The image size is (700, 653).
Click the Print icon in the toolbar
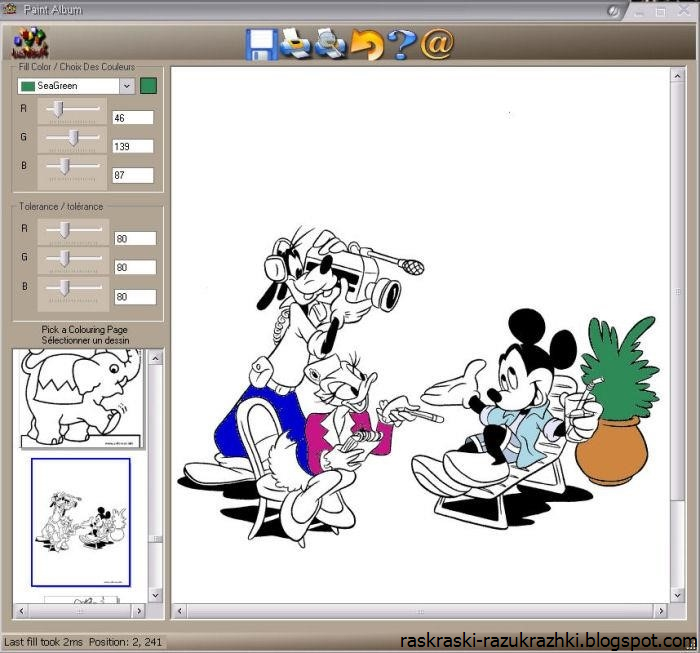pos(295,43)
